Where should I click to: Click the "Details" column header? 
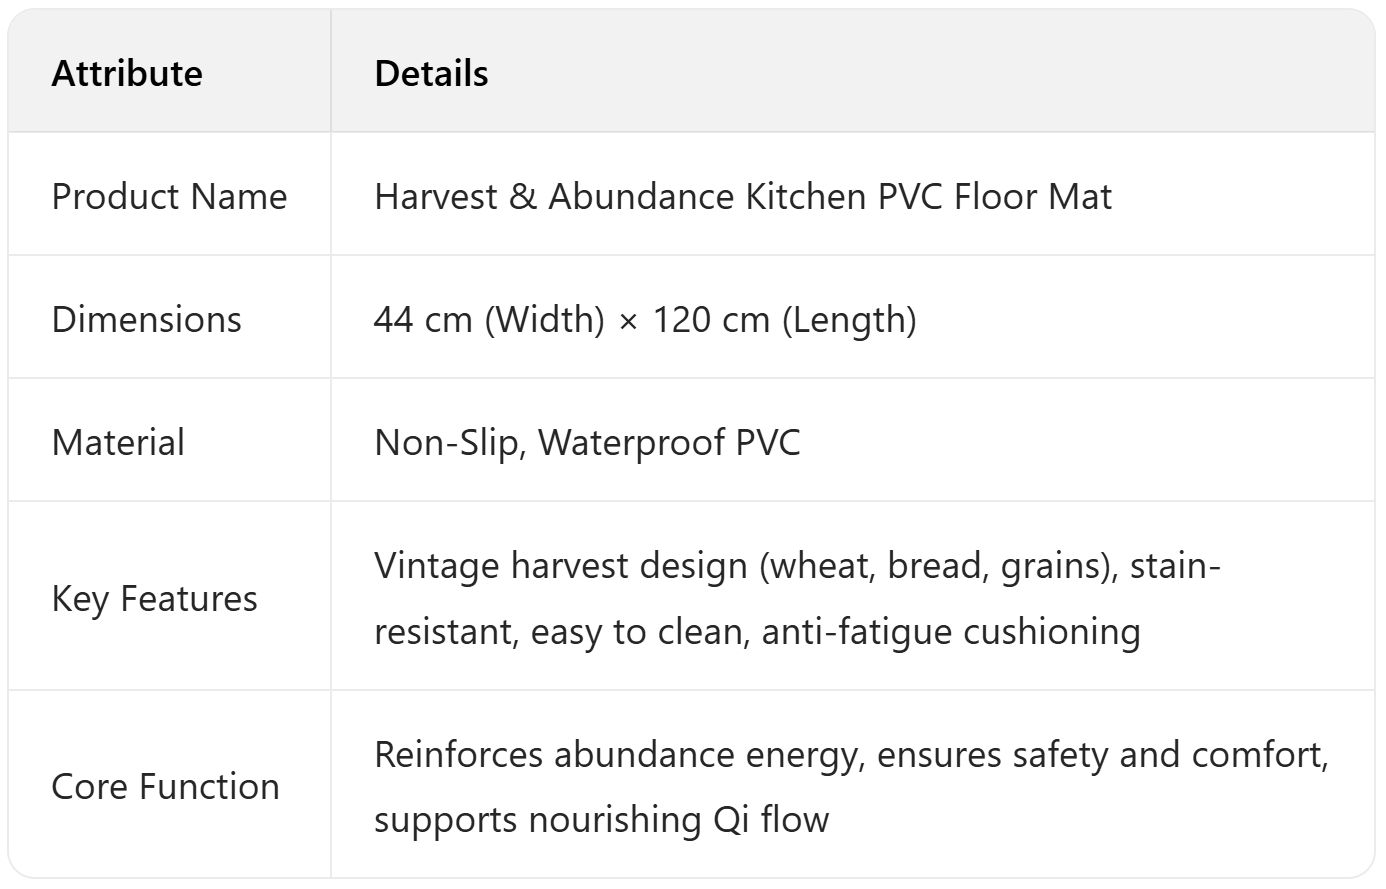(431, 73)
